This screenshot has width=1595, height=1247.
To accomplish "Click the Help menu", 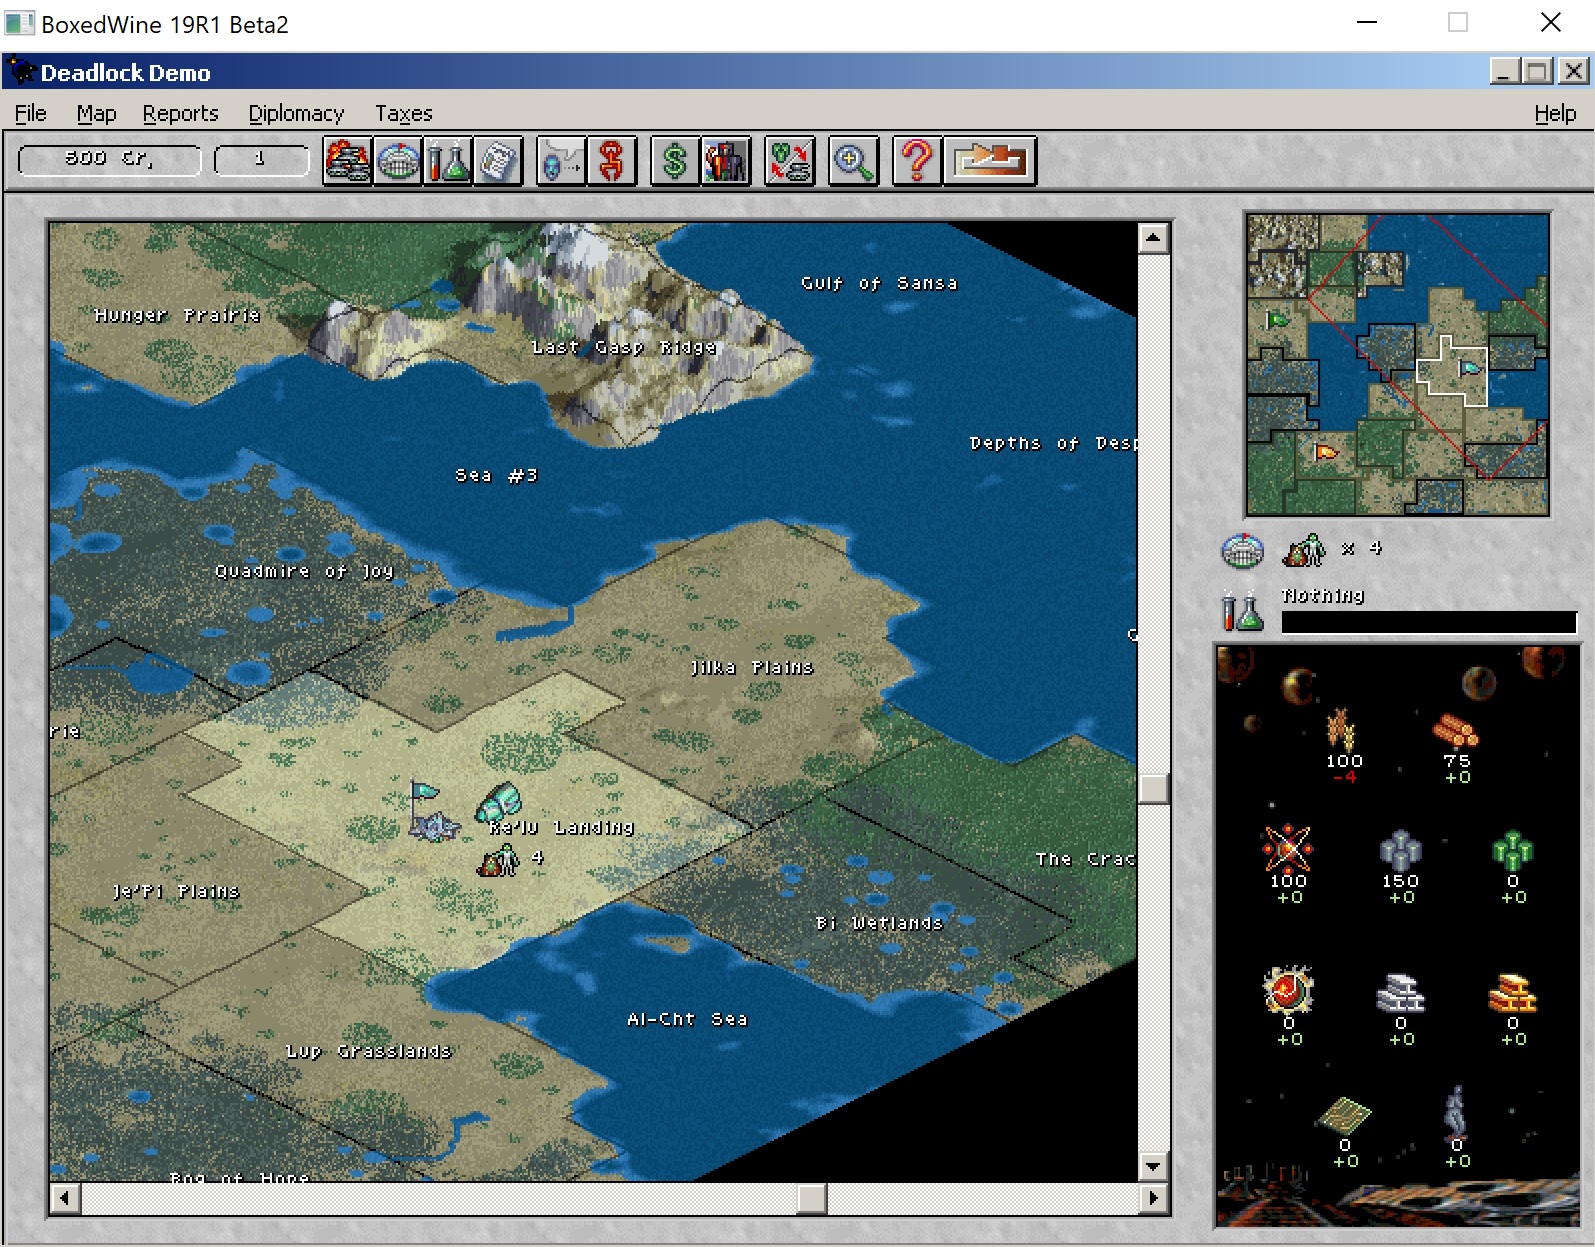I will pyautogui.click(x=1554, y=114).
